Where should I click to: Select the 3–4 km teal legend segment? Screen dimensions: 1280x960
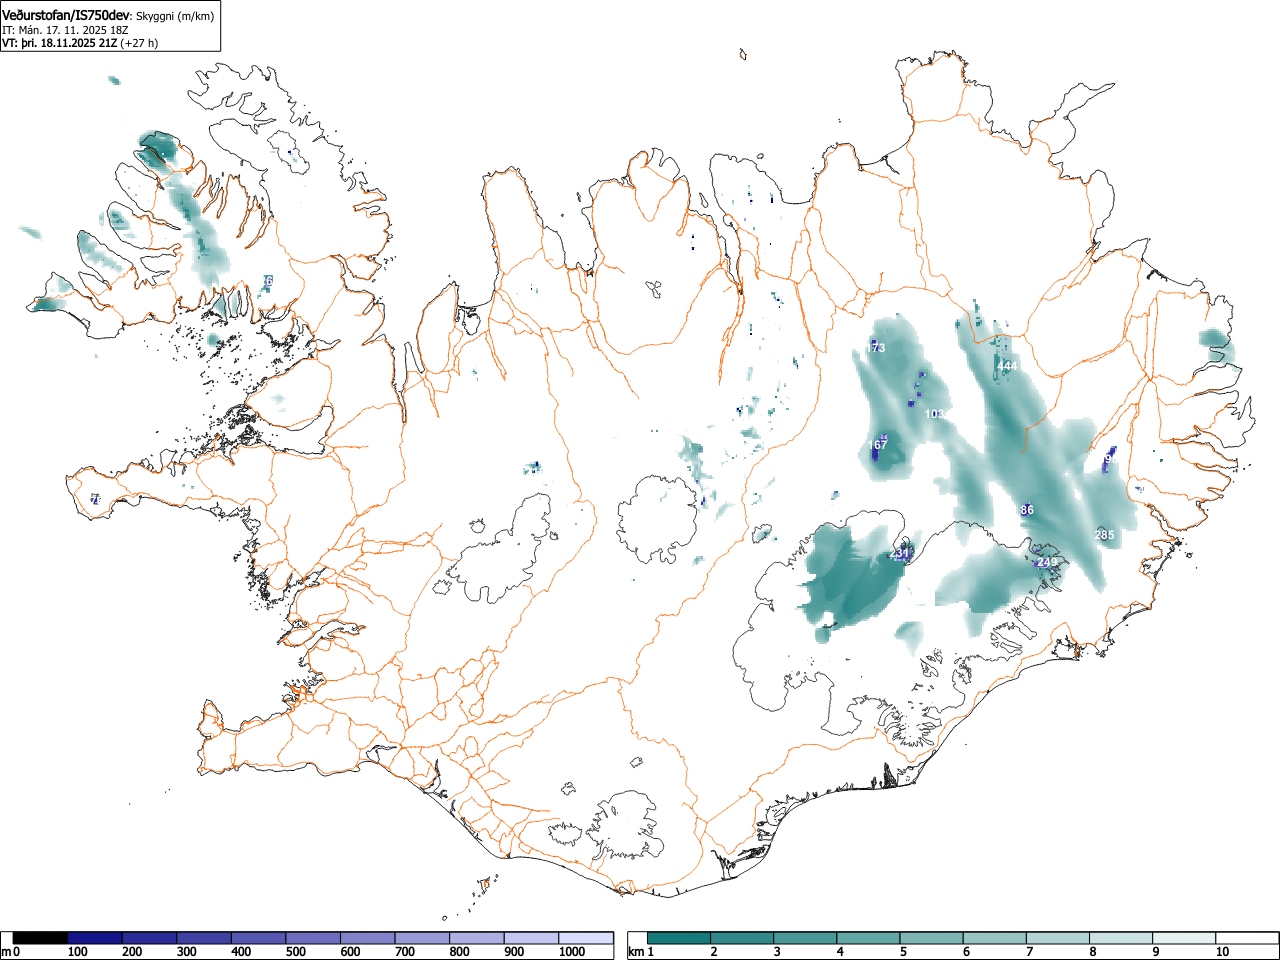(x=806, y=938)
